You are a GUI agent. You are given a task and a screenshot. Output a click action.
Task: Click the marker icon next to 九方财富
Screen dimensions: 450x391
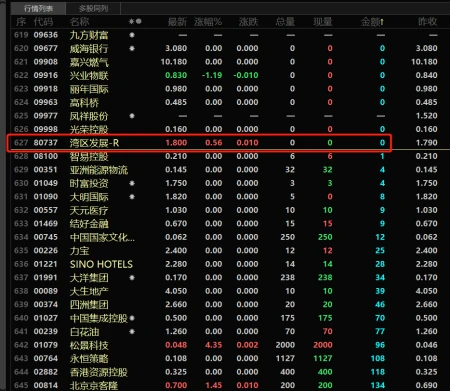(132, 35)
